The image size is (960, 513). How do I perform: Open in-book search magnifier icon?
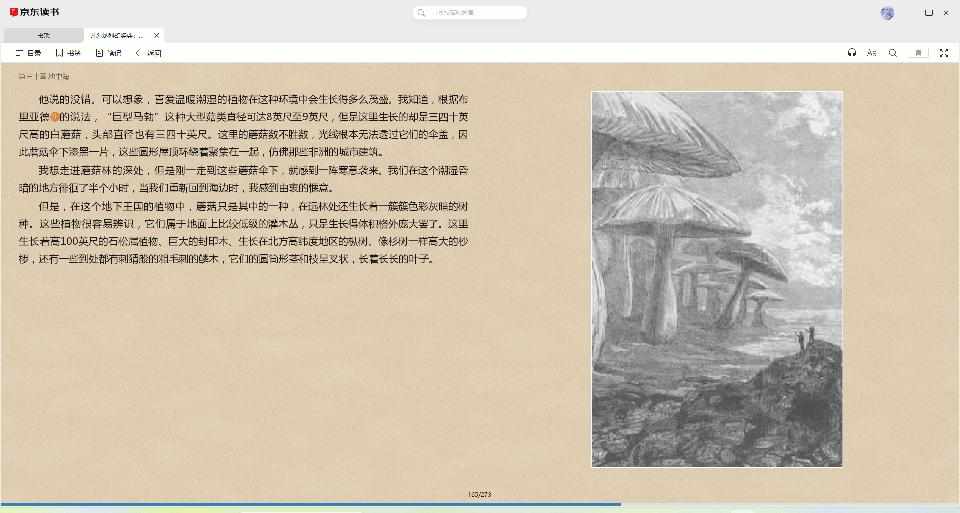pos(893,53)
